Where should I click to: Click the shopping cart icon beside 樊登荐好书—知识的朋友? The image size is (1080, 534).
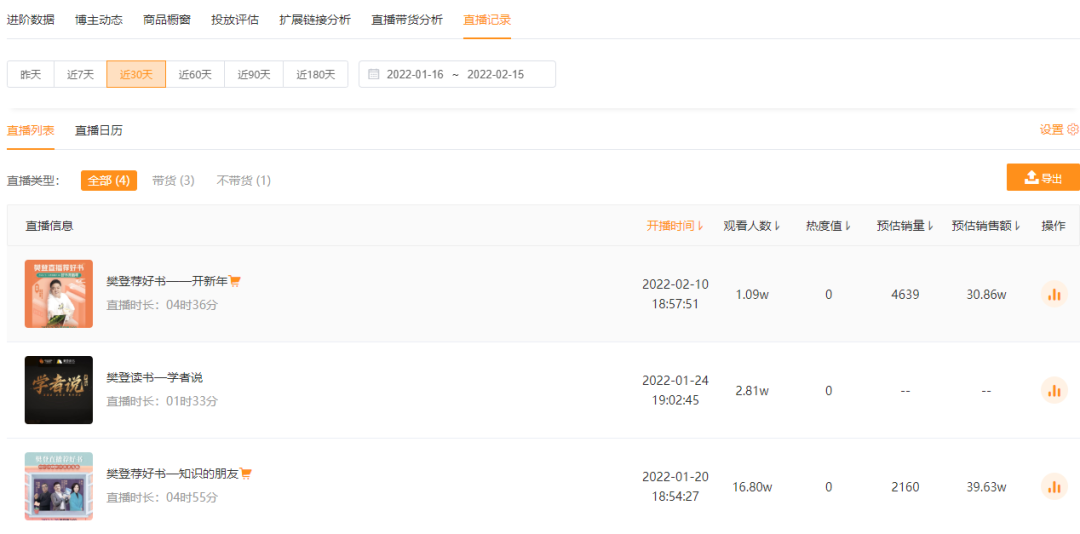[246, 474]
